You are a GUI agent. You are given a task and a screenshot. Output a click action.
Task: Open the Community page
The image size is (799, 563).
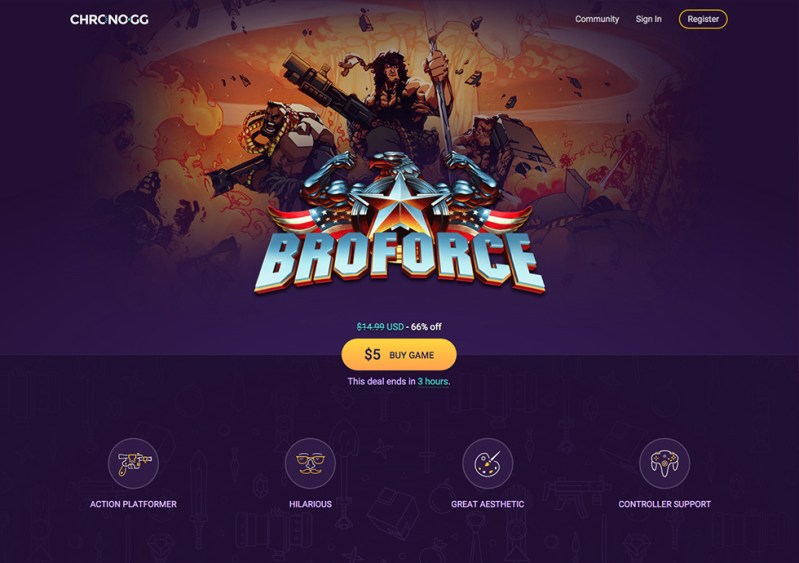(597, 19)
